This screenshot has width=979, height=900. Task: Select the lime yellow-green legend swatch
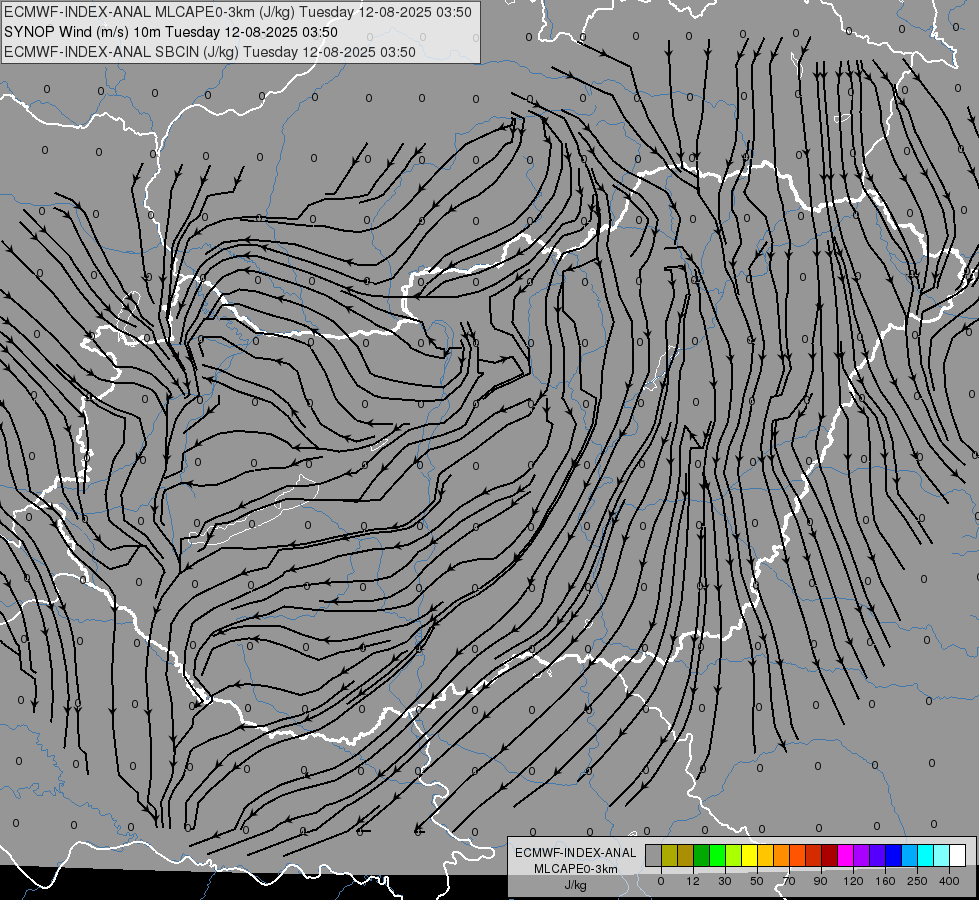[x=734, y=855]
